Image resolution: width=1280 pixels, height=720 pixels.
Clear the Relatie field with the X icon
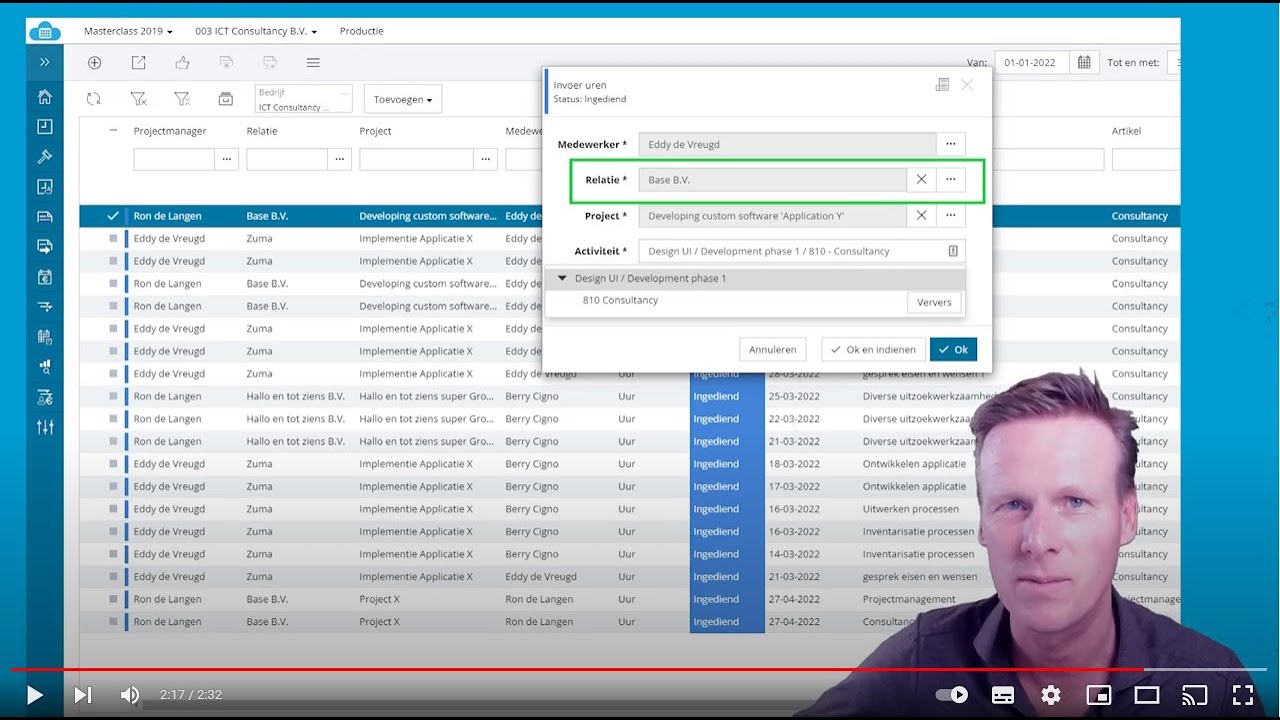(x=921, y=180)
